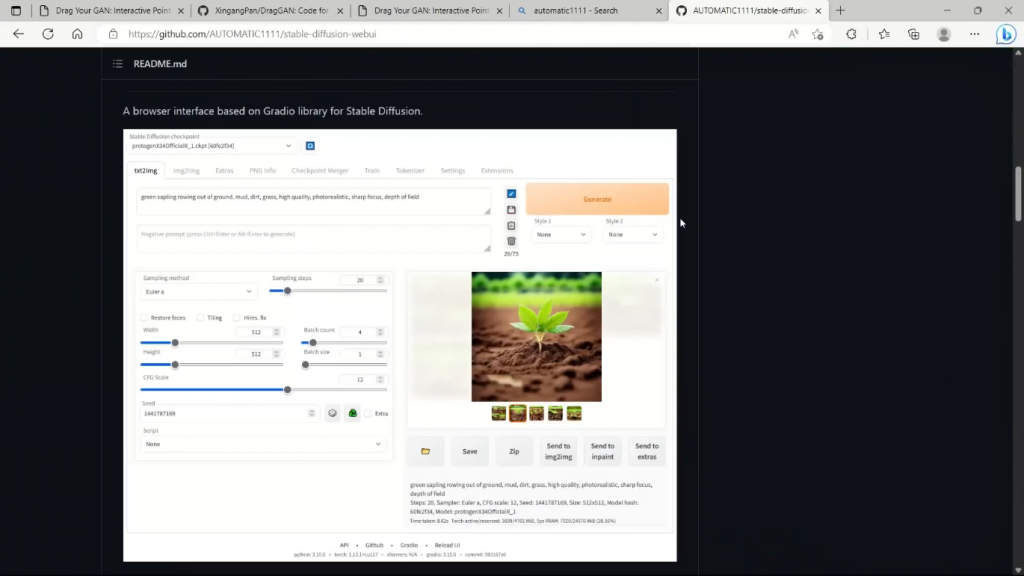Open a new browser tab with plus icon
The height and width of the screenshot is (576, 1024).
(840, 10)
